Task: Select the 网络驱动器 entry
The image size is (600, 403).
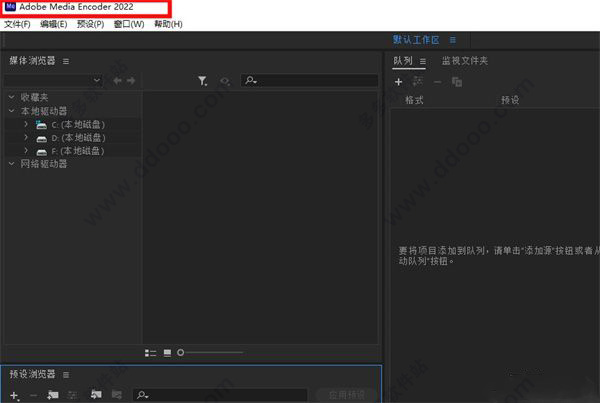Action: (44, 164)
